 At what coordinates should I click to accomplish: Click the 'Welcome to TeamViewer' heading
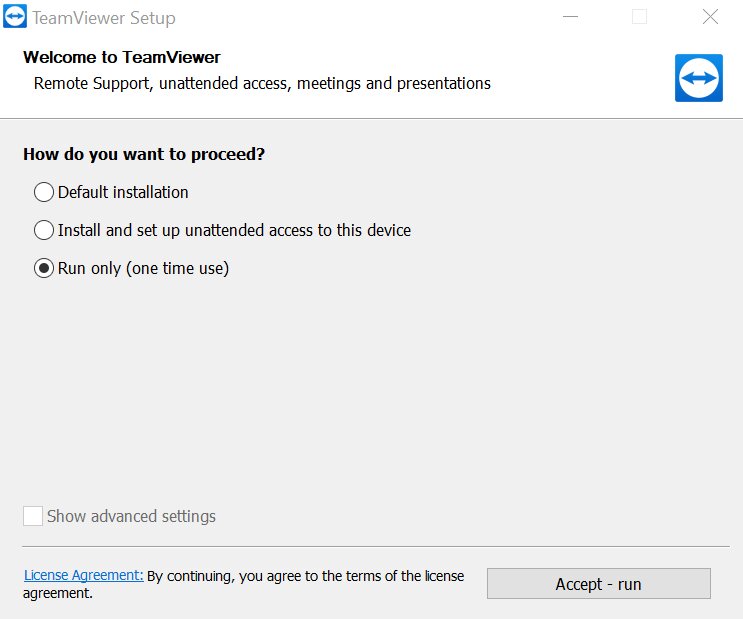pos(122,57)
